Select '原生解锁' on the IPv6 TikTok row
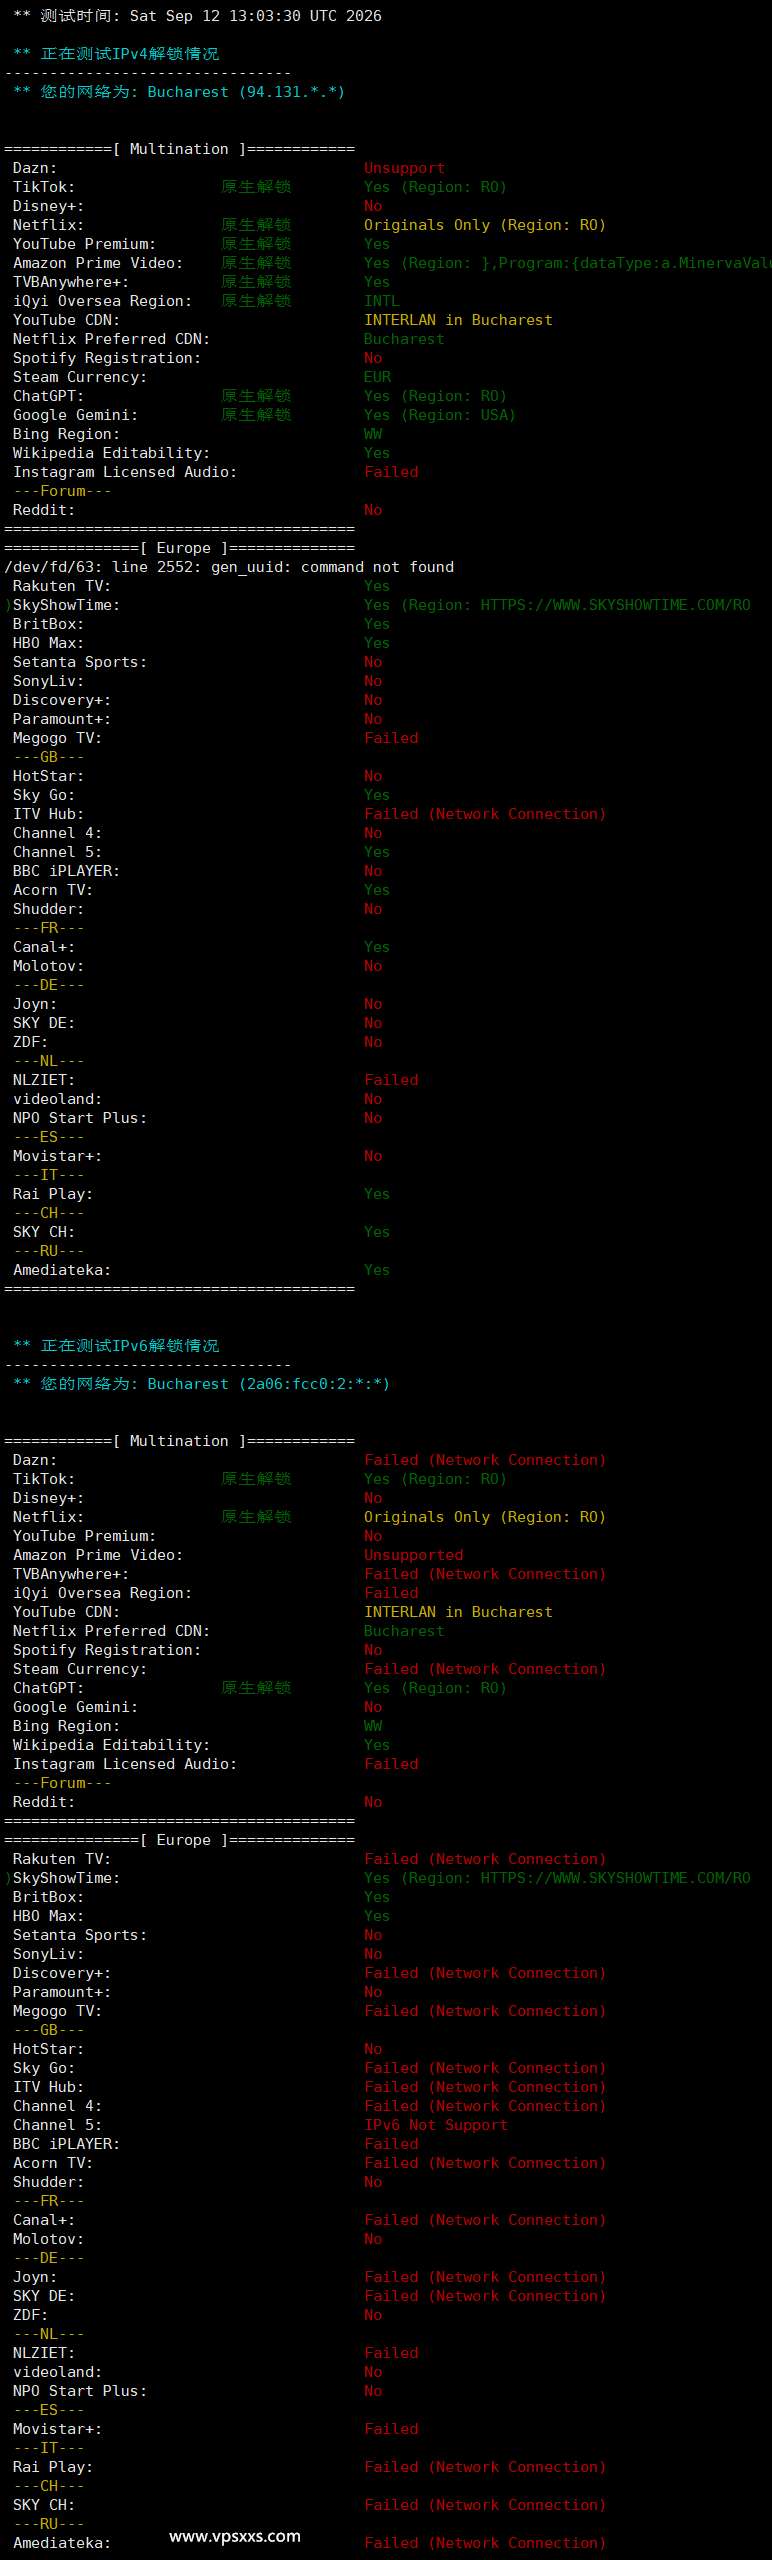The width and height of the screenshot is (772, 2560). (x=256, y=1479)
